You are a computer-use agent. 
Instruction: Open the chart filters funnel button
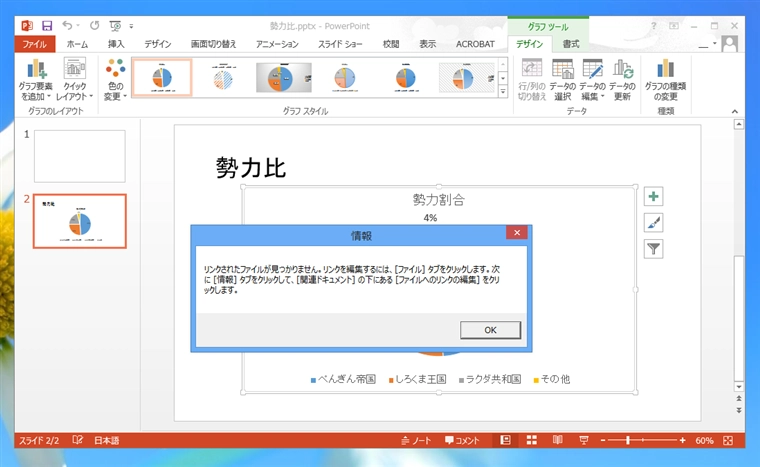coord(653,249)
